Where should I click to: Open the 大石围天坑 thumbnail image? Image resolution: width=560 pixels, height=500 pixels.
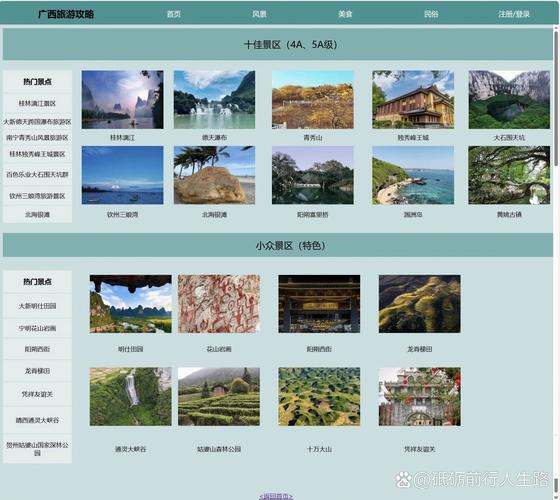click(x=509, y=99)
